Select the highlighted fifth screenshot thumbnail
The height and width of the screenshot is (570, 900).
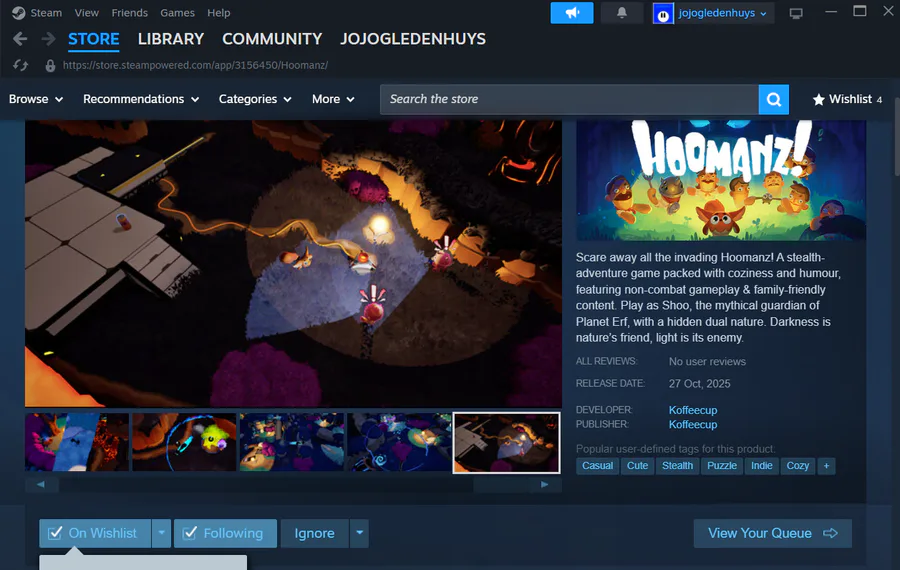pos(506,443)
